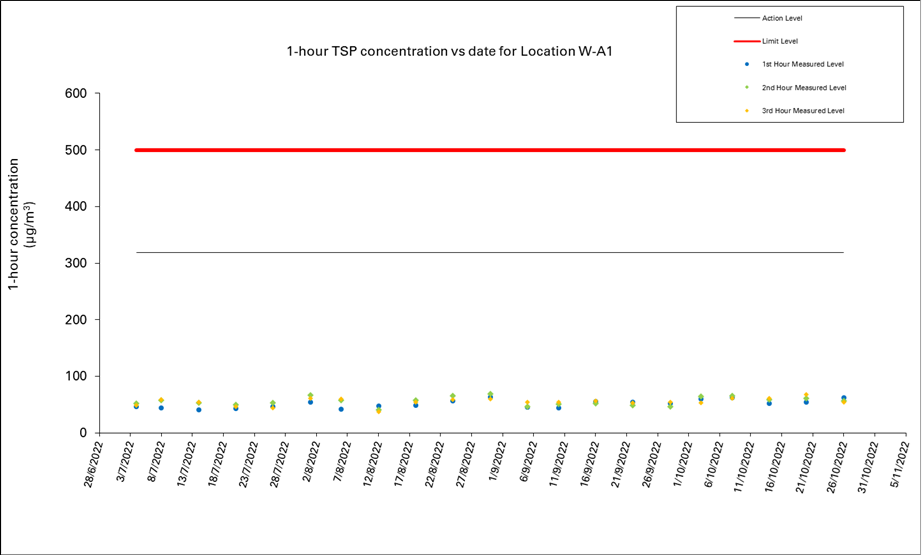The height and width of the screenshot is (557, 924).
Task: Click the 1st Hour Measured Level legend entry
Action: tap(794, 64)
